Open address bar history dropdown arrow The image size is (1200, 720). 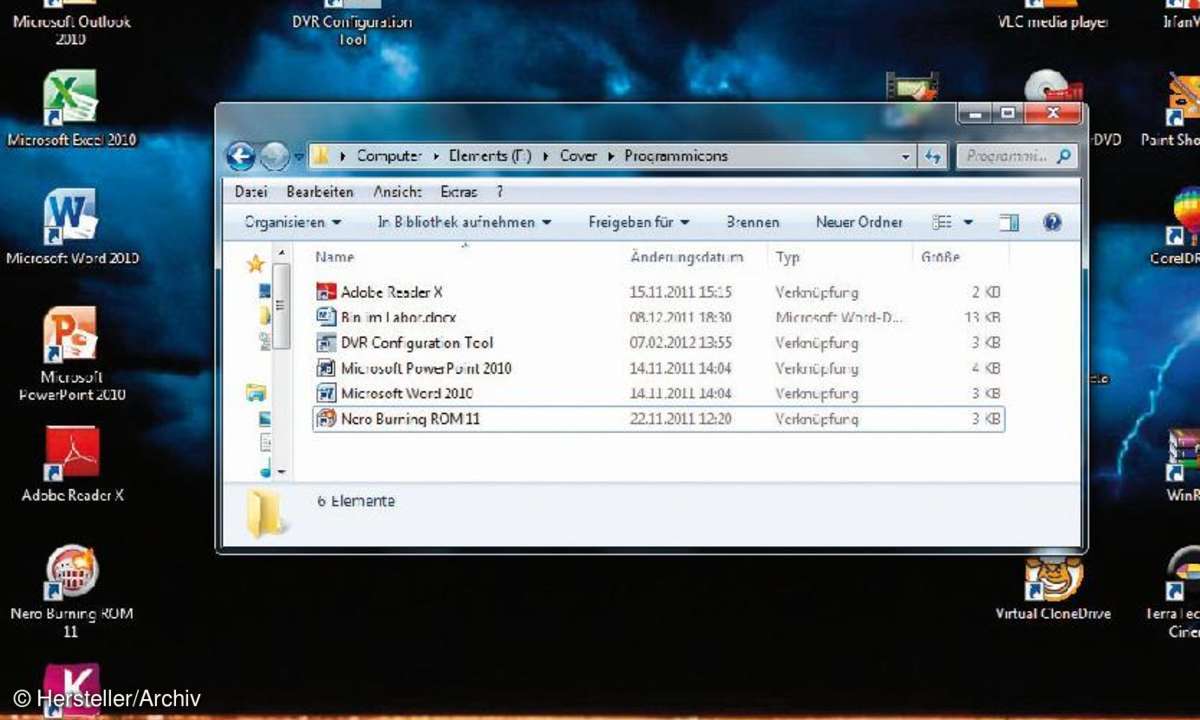coord(906,156)
